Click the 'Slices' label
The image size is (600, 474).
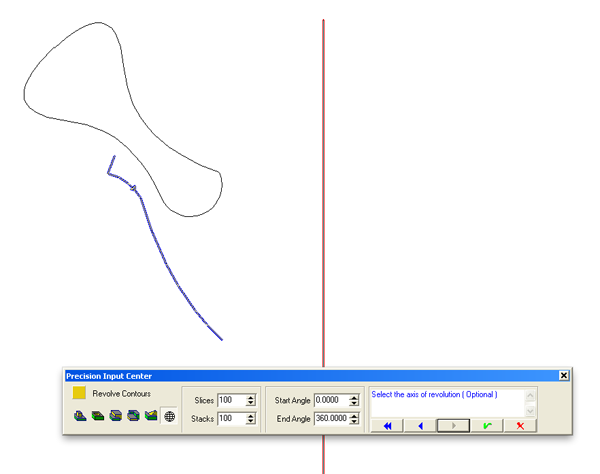pos(204,401)
